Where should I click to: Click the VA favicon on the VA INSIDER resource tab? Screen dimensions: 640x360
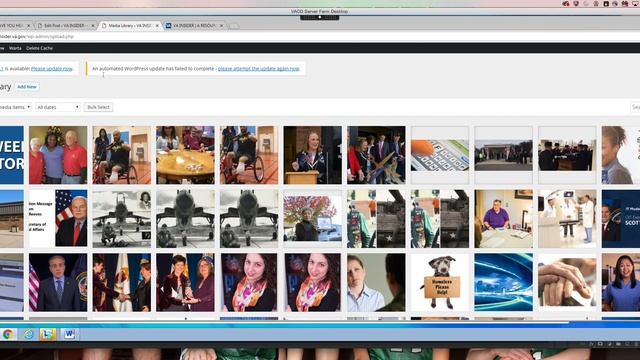(168, 25)
